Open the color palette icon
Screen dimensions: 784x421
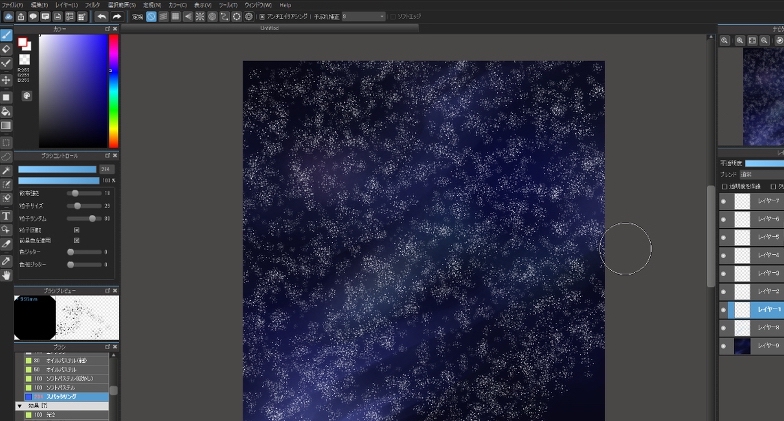tap(26, 96)
